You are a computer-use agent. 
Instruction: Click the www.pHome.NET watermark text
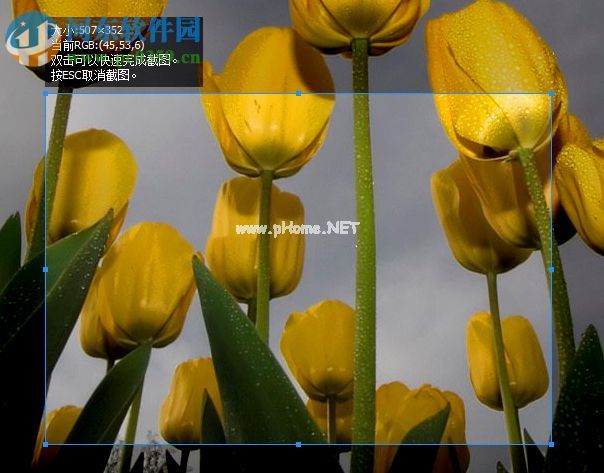pos(297,228)
